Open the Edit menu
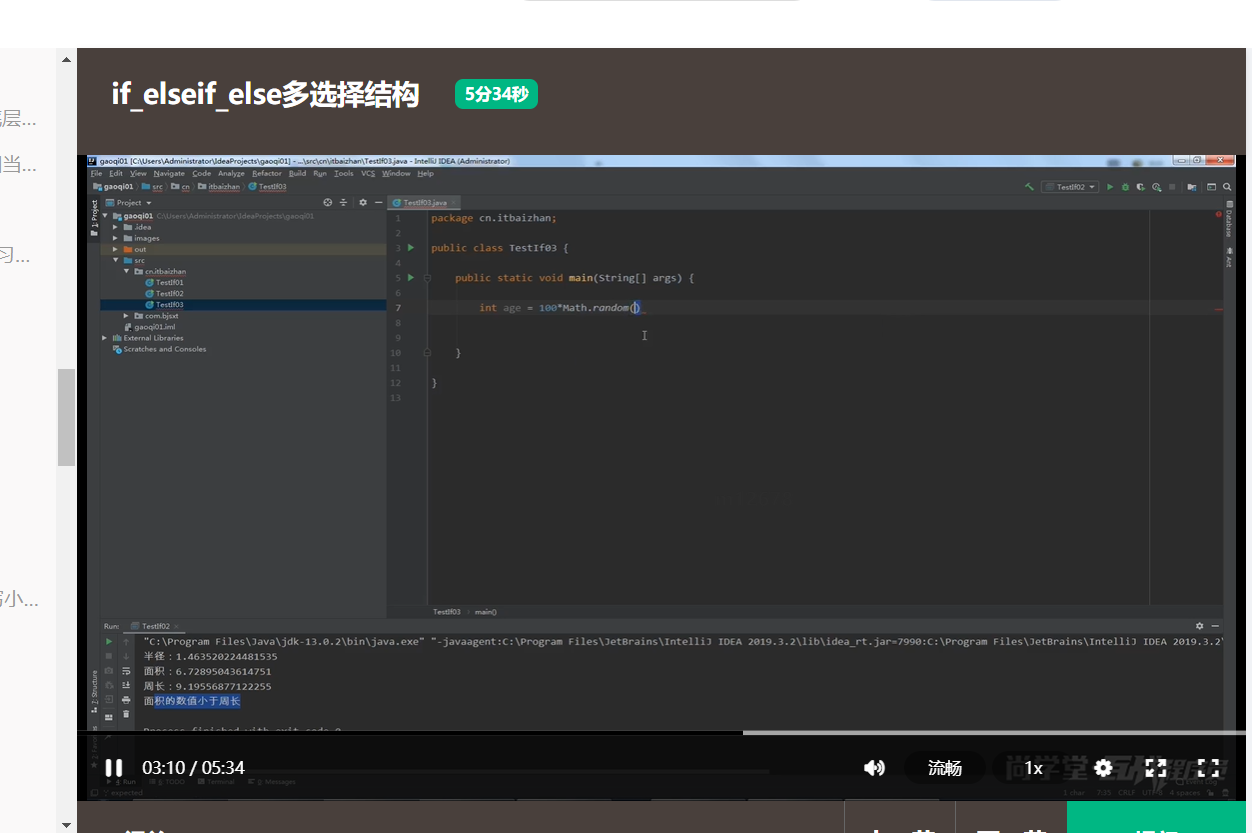The width and height of the screenshot is (1252, 833). (x=116, y=173)
